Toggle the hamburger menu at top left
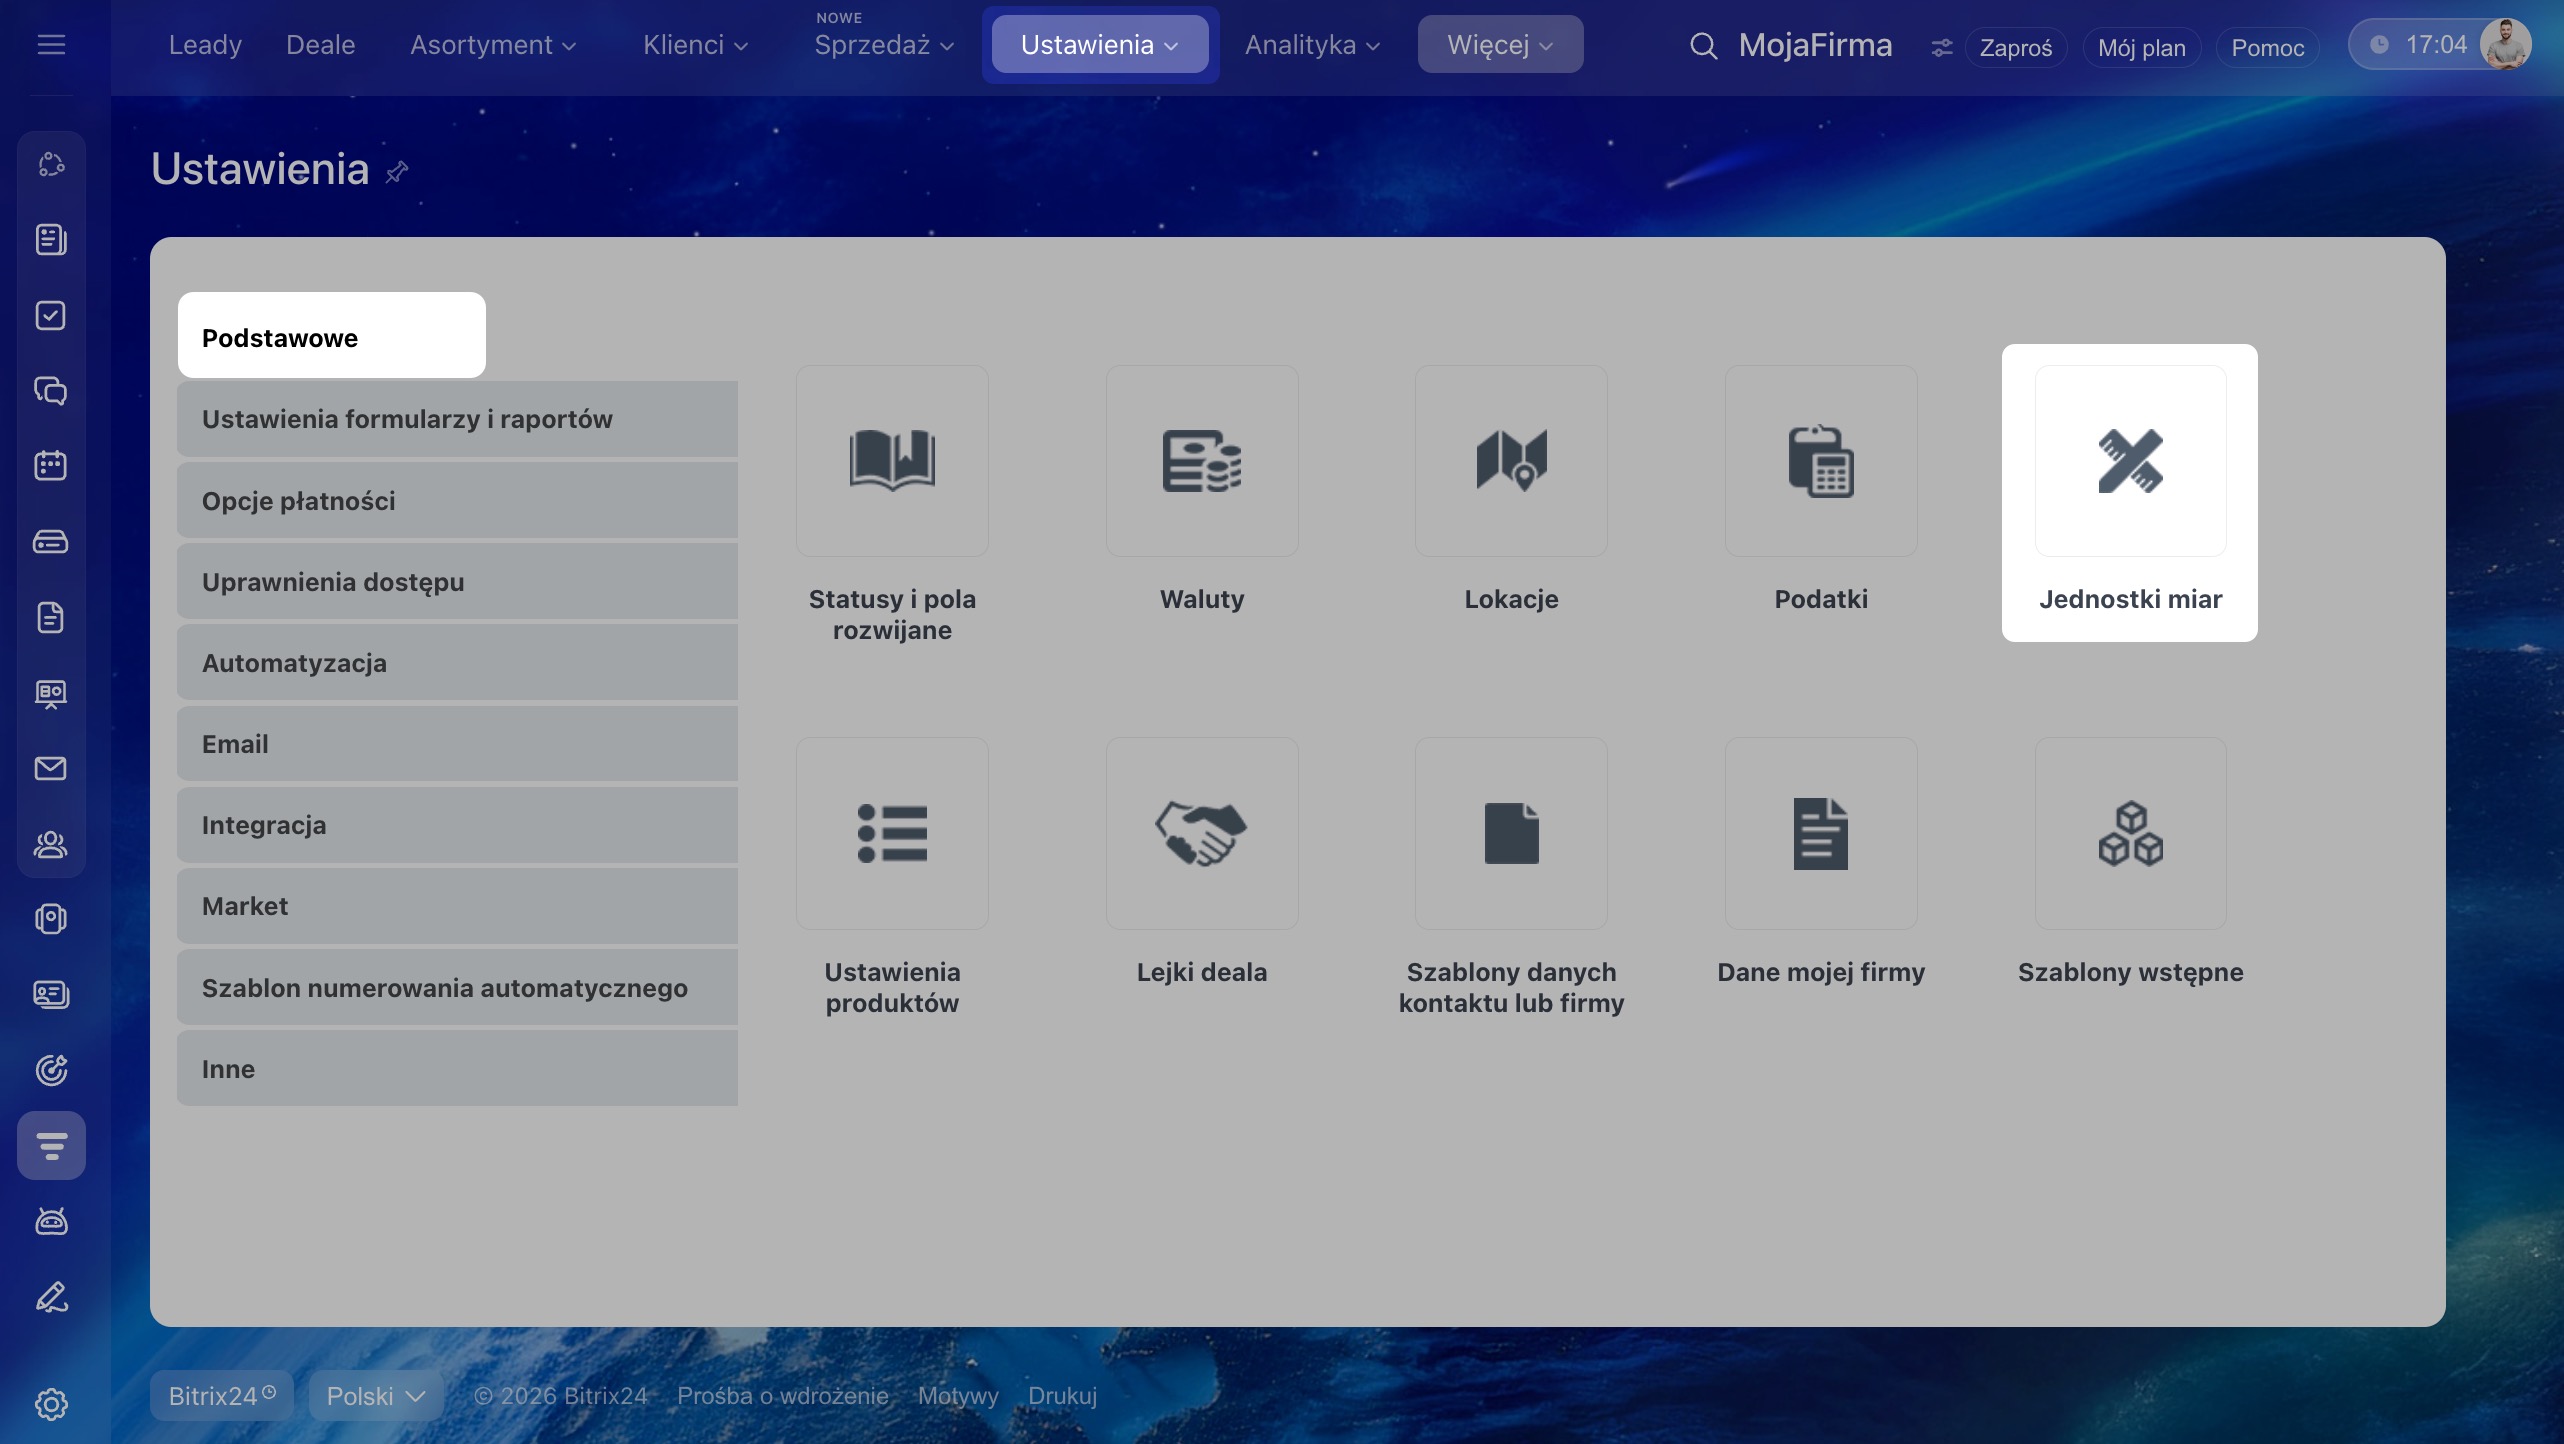Image resolution: width=2564 pixels, height=1444 pixels. click(x=51, y=45)
